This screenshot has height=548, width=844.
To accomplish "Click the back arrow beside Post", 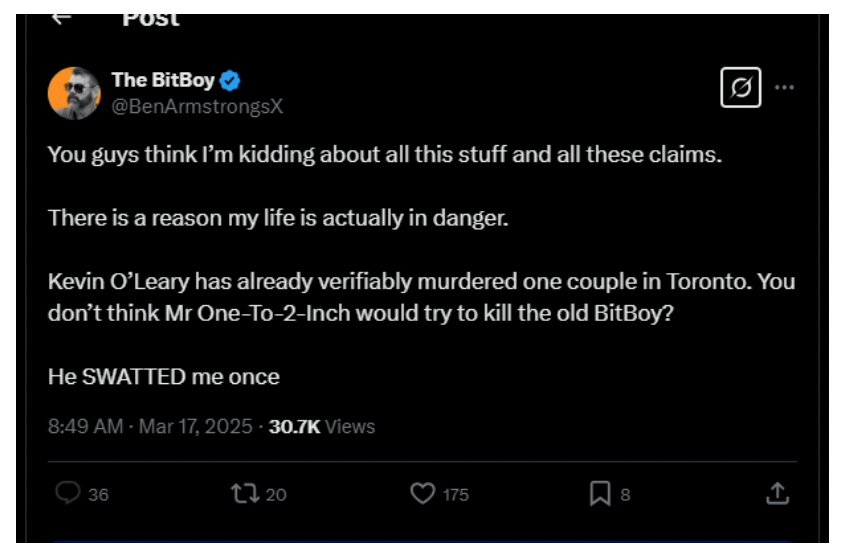I will point(62,19).
